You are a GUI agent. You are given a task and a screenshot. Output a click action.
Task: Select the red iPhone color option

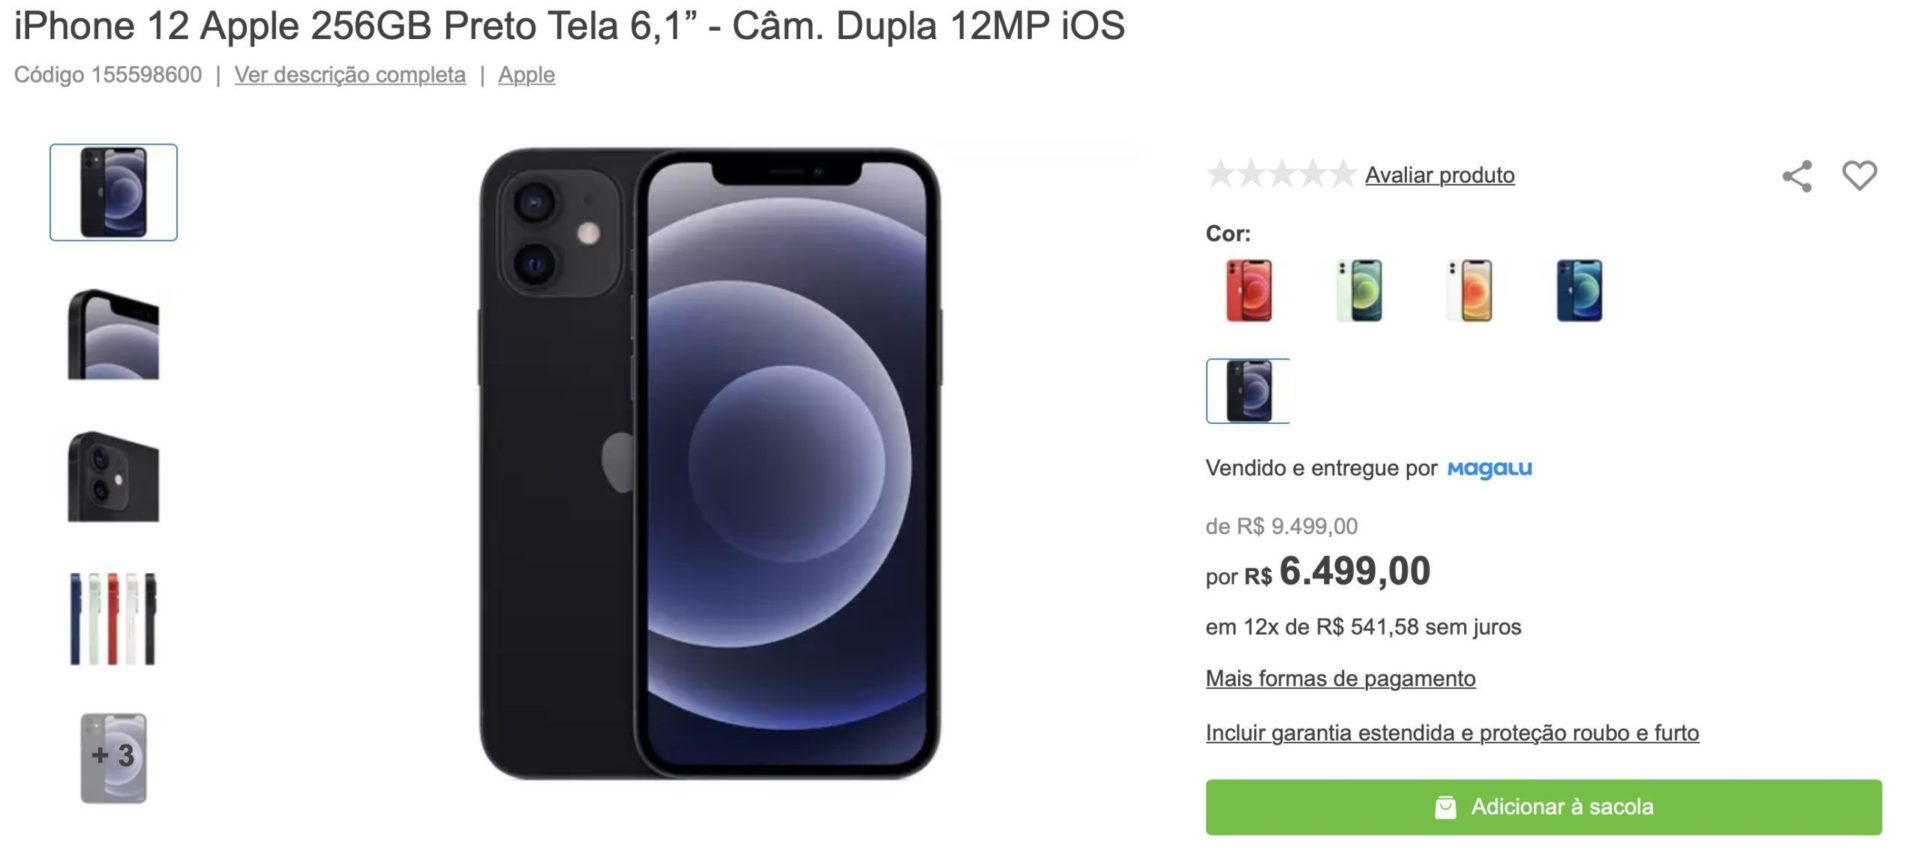(1249, 290)
